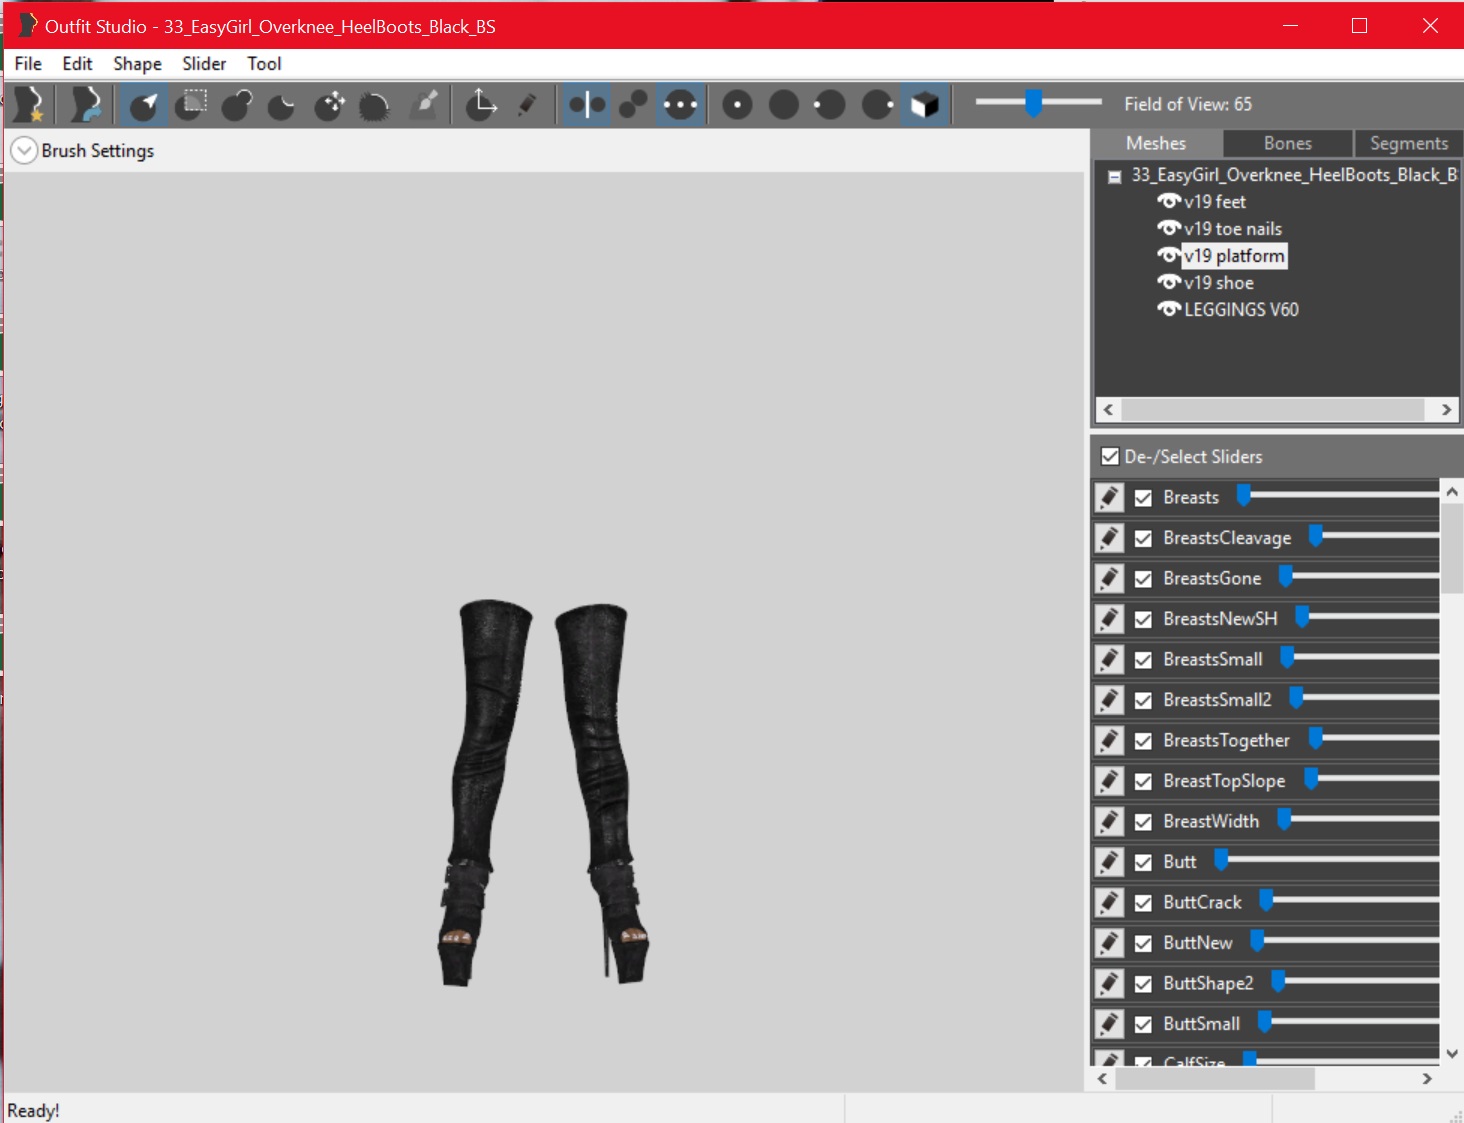Collapse the 33_EasyGirl_Overknee_HeelBoots tree node

1113,175
